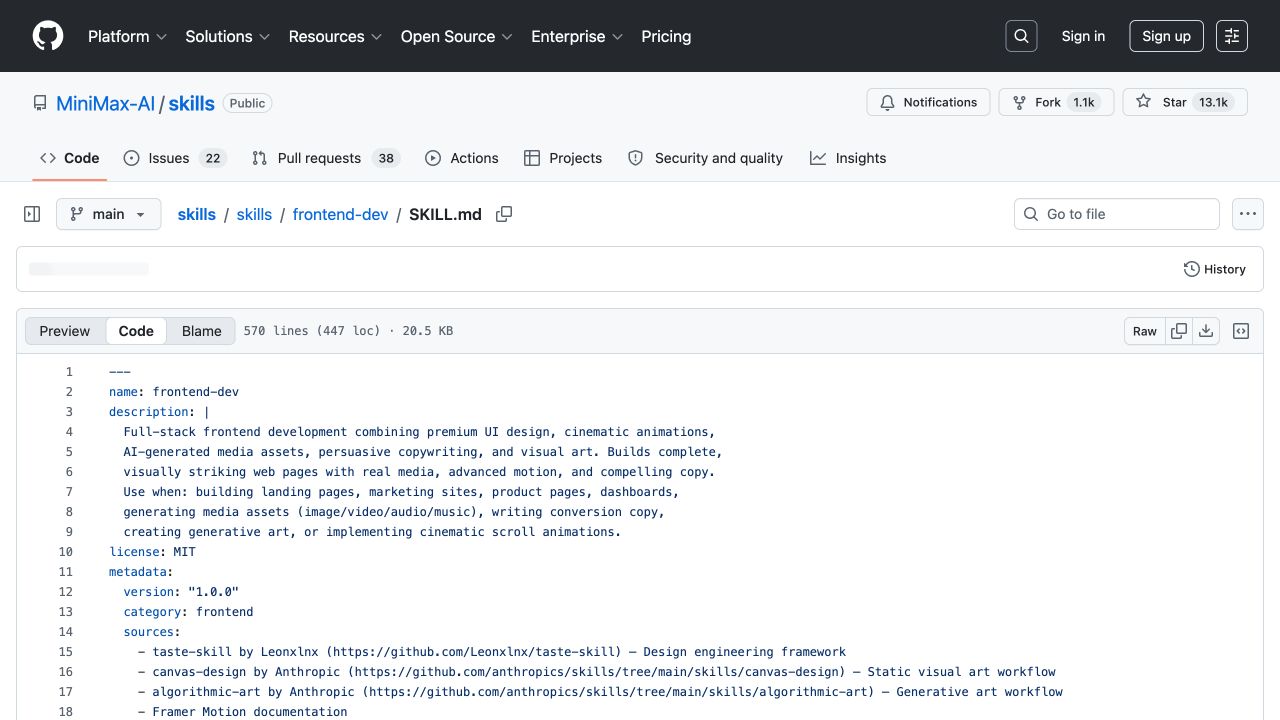
Task: Open the Insights tab
Action: pyautogui.click(x=848, y=158)
